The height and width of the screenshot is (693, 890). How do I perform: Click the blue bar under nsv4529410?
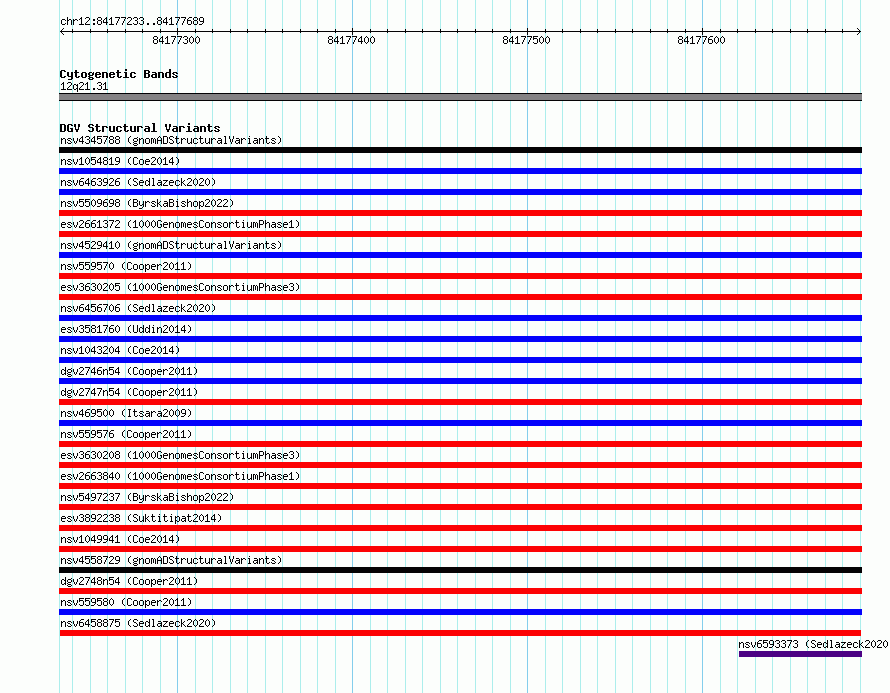click(x=460, y=255)
